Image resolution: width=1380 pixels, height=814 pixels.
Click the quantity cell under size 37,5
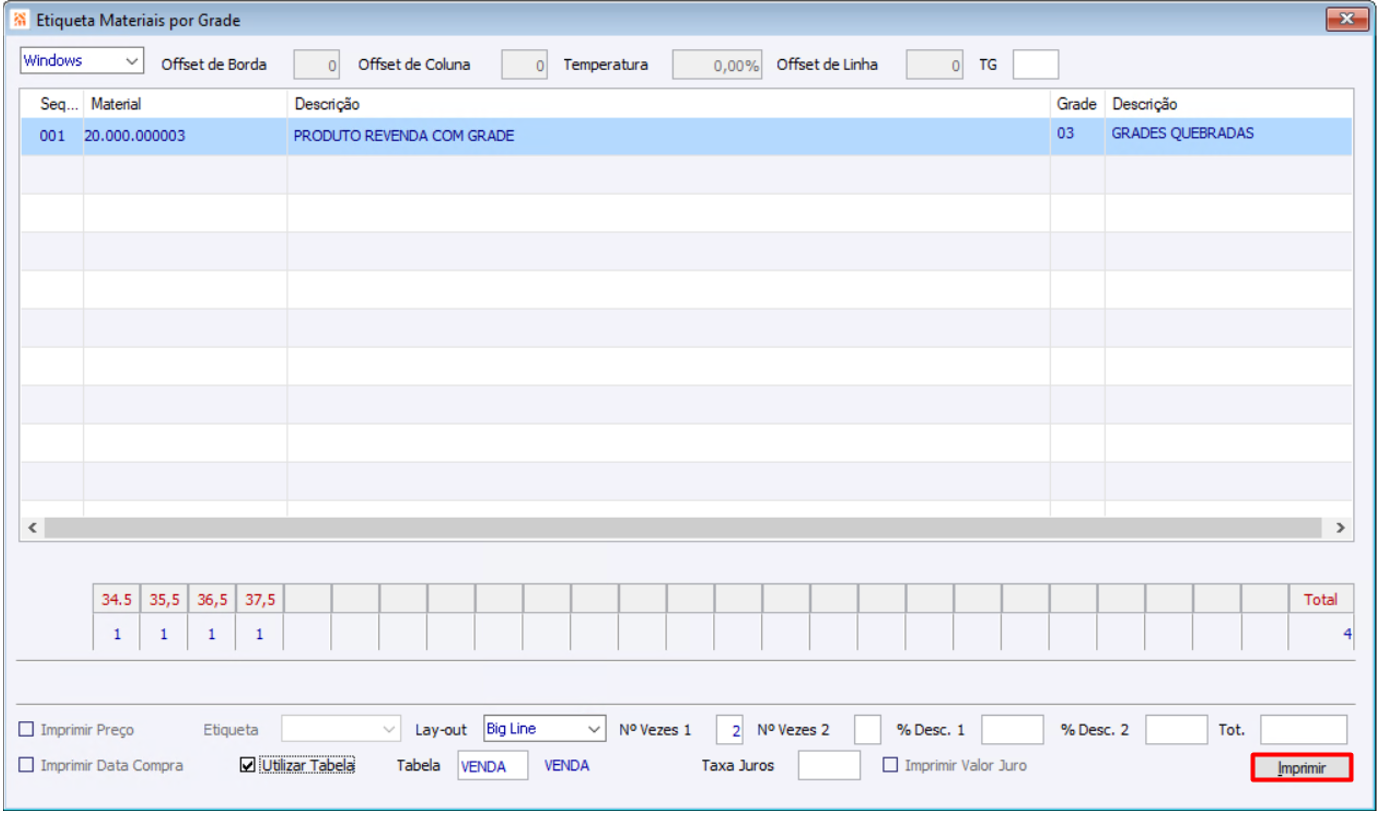click(260, 634)
